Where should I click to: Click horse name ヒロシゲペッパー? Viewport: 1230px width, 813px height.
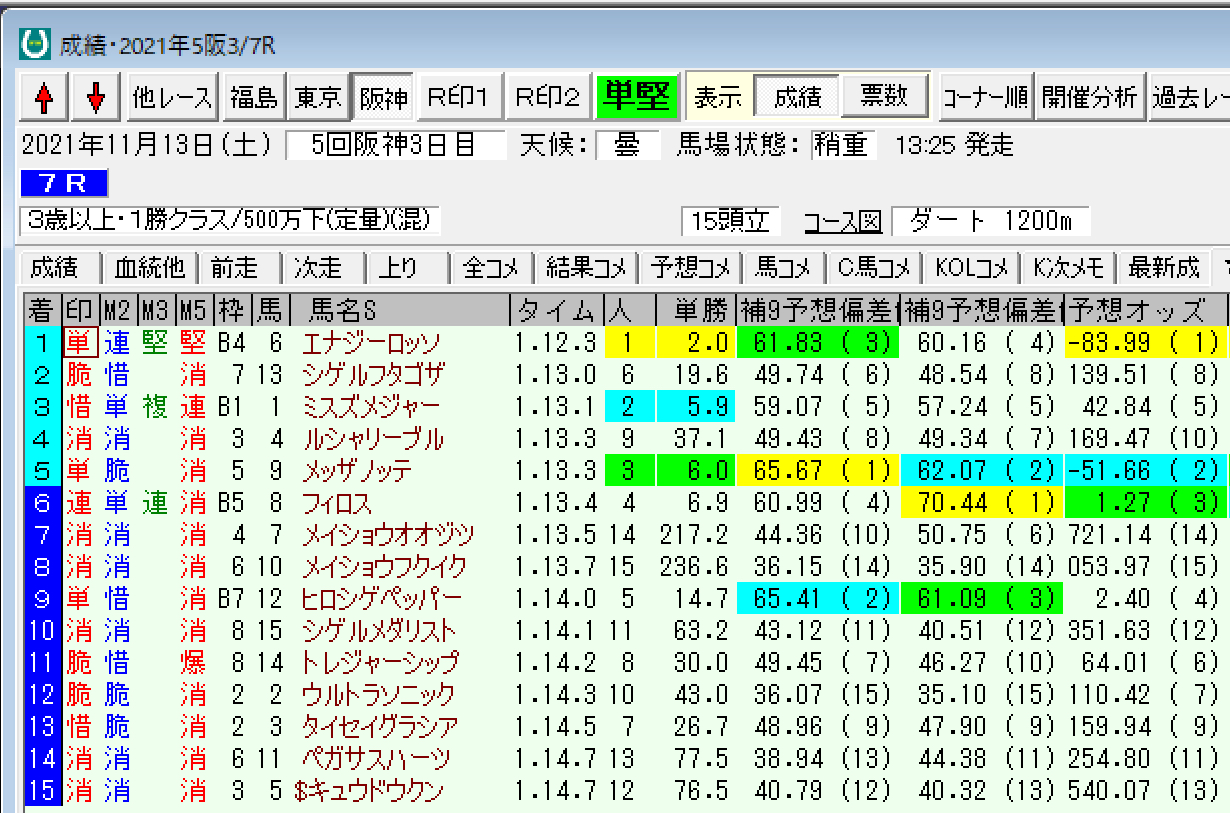(x=381, y=600)
